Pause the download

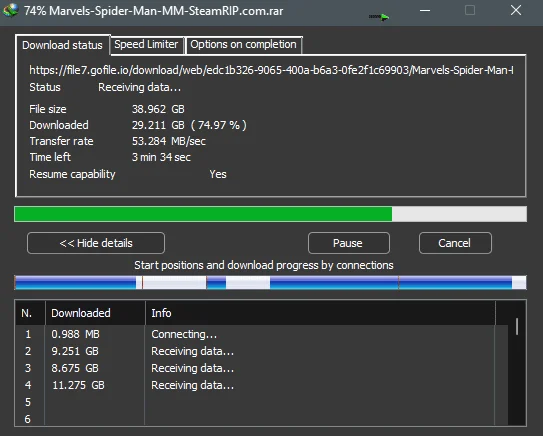click(348, 243)
